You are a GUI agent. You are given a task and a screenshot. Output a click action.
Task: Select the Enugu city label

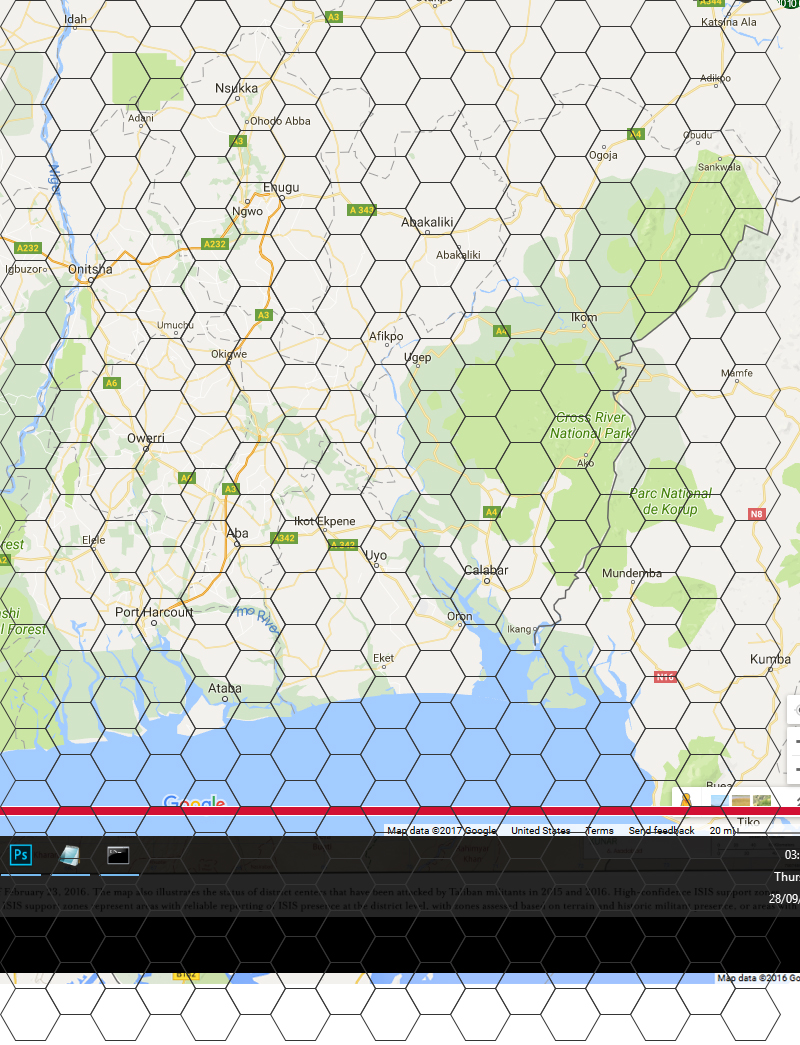pos(281,187)
